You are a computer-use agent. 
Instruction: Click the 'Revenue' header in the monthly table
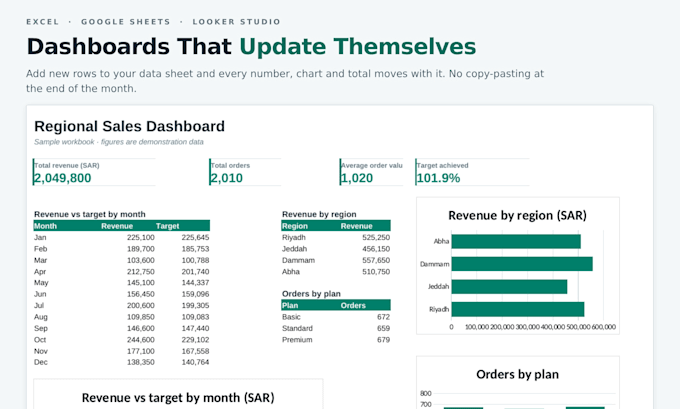click(x=117, y=226)
